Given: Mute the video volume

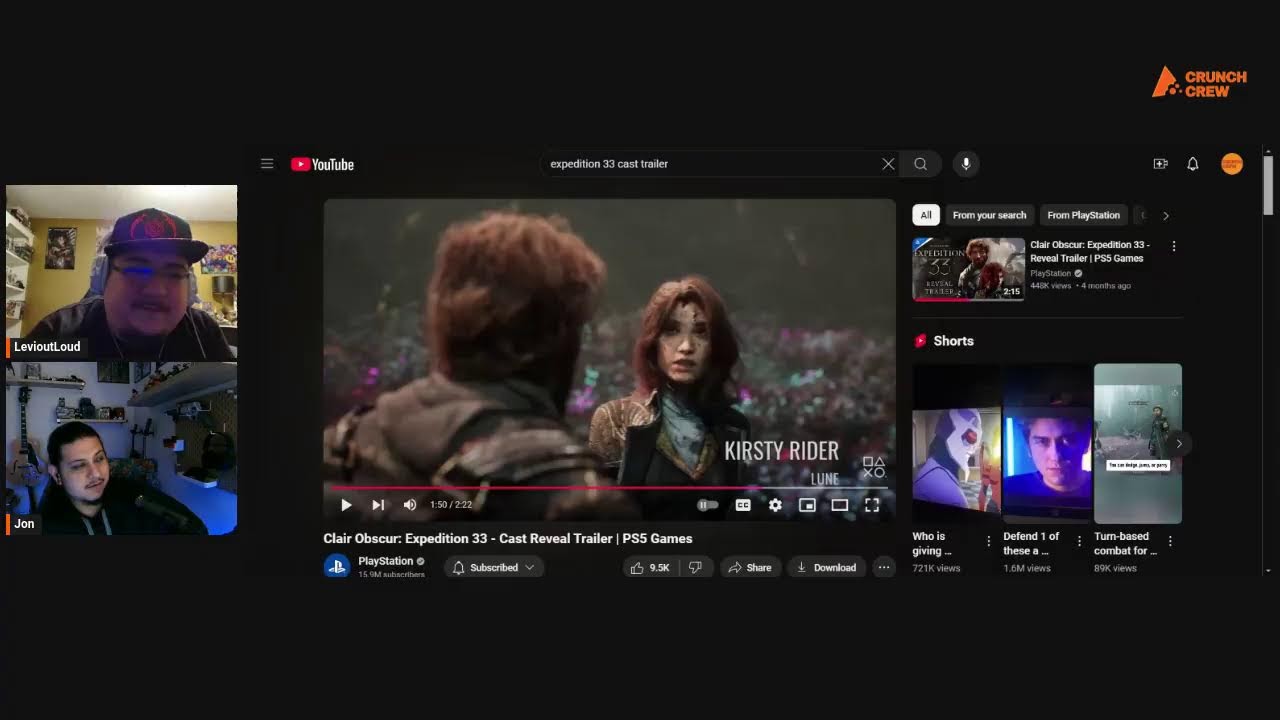Looking at the screenshot, I should 410,505.
